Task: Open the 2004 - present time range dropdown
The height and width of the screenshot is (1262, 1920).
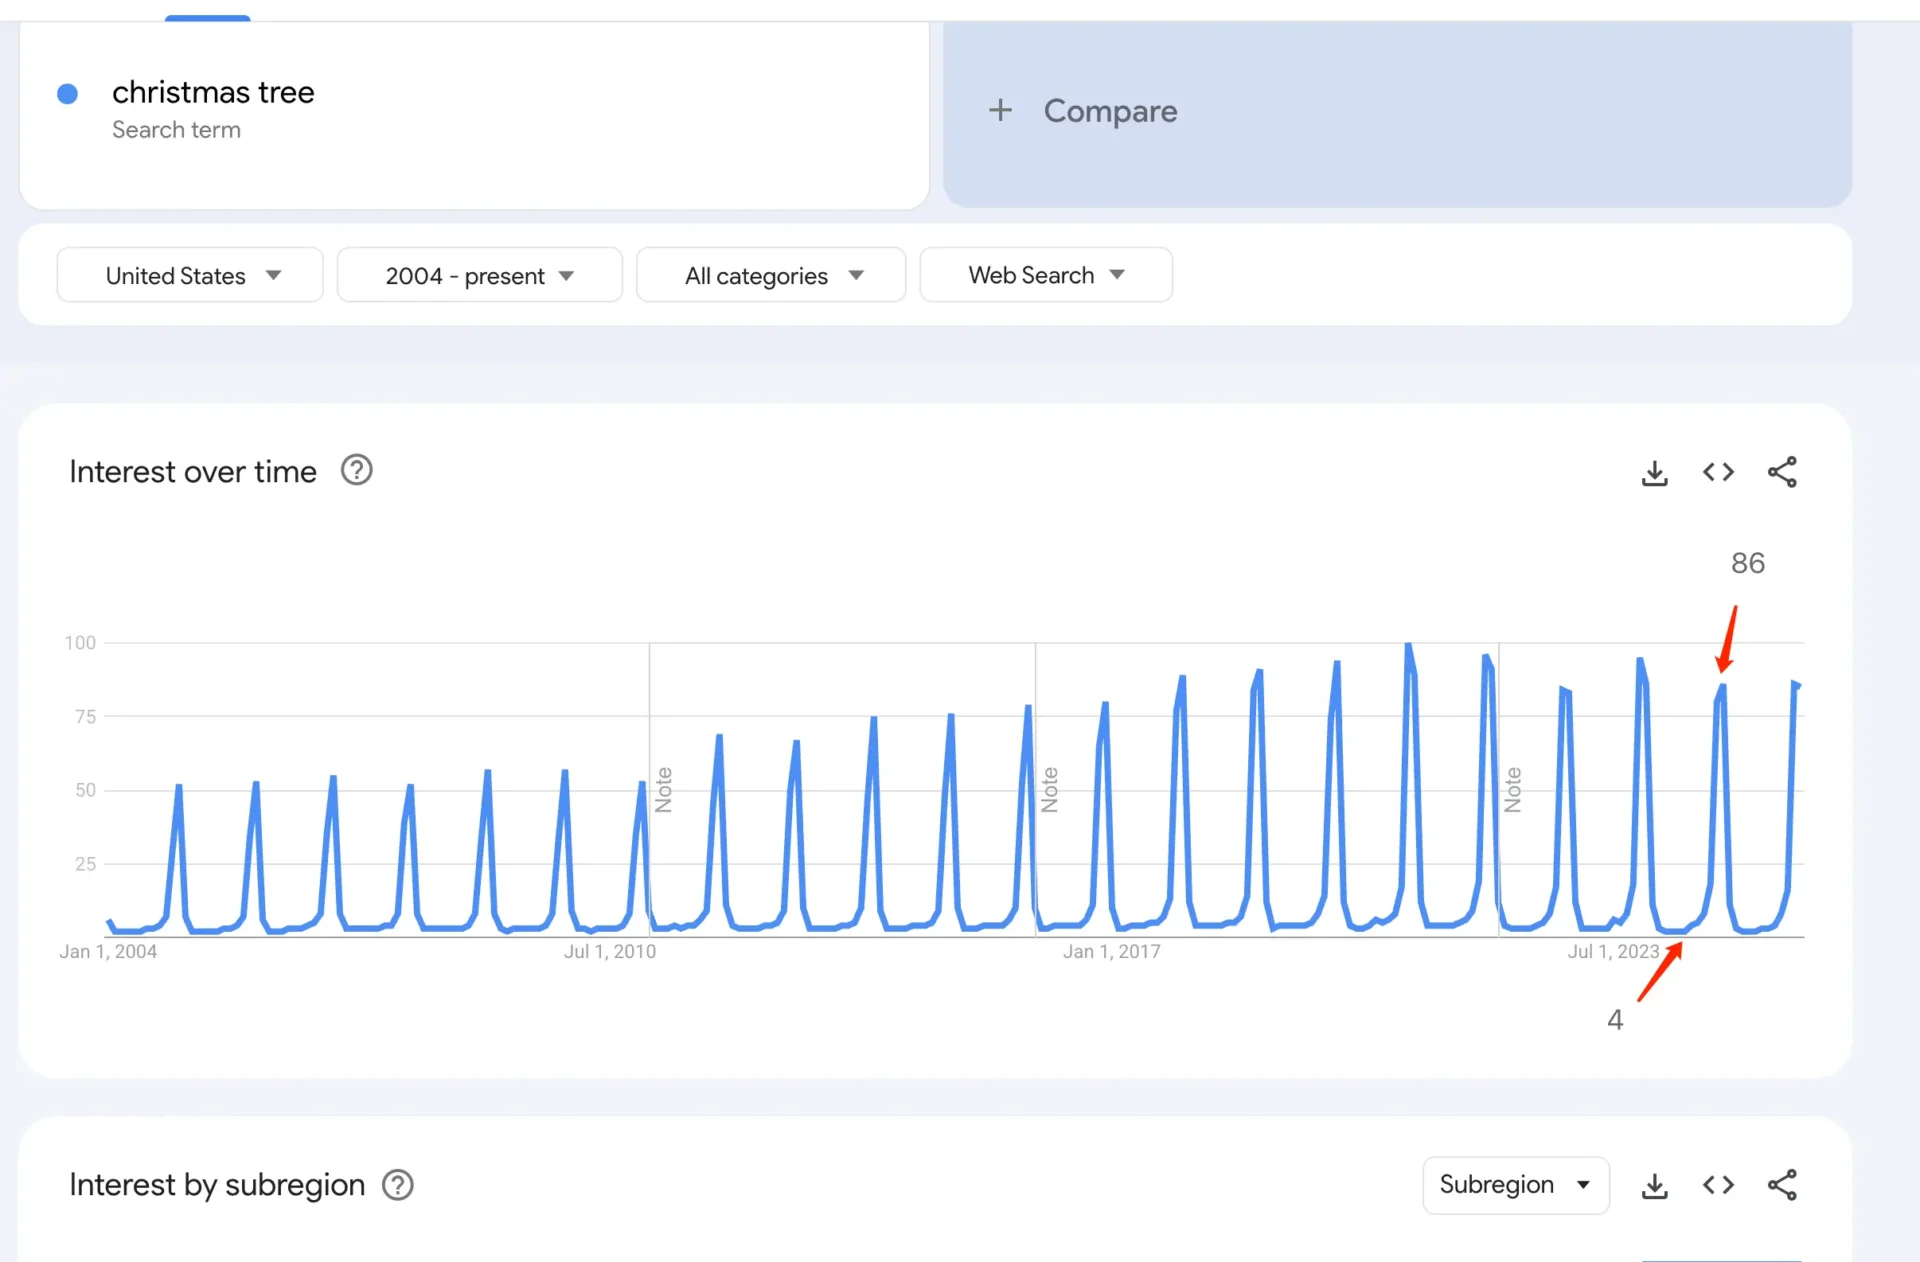Action: [x=479, y=275]
